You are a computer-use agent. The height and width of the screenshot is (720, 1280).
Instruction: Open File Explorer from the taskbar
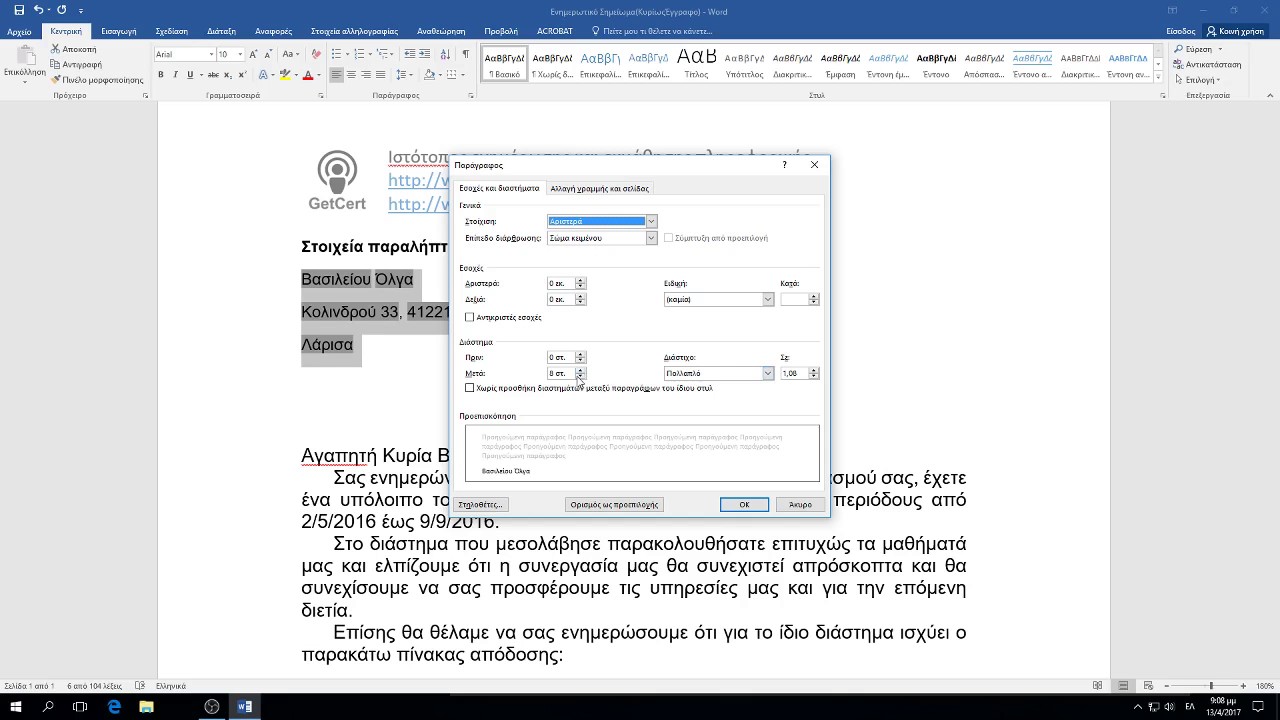pos(147,707)
